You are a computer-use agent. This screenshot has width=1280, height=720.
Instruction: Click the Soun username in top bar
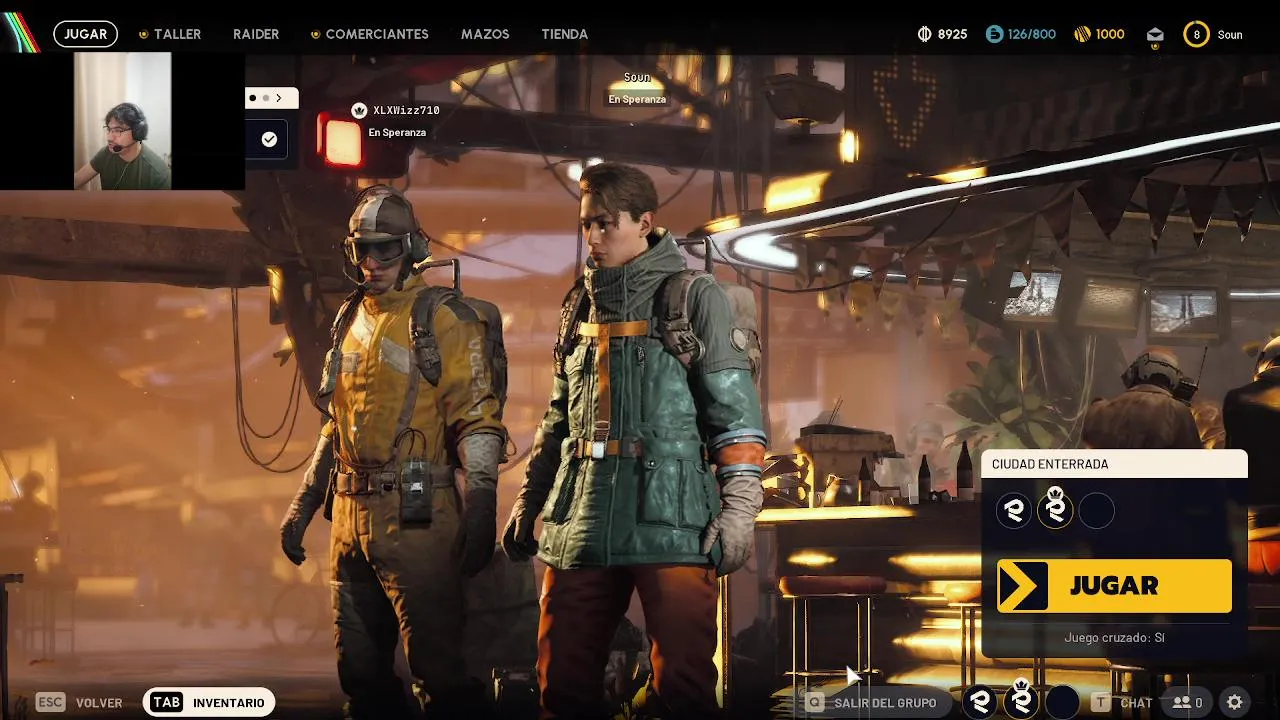pos(1230,35)
